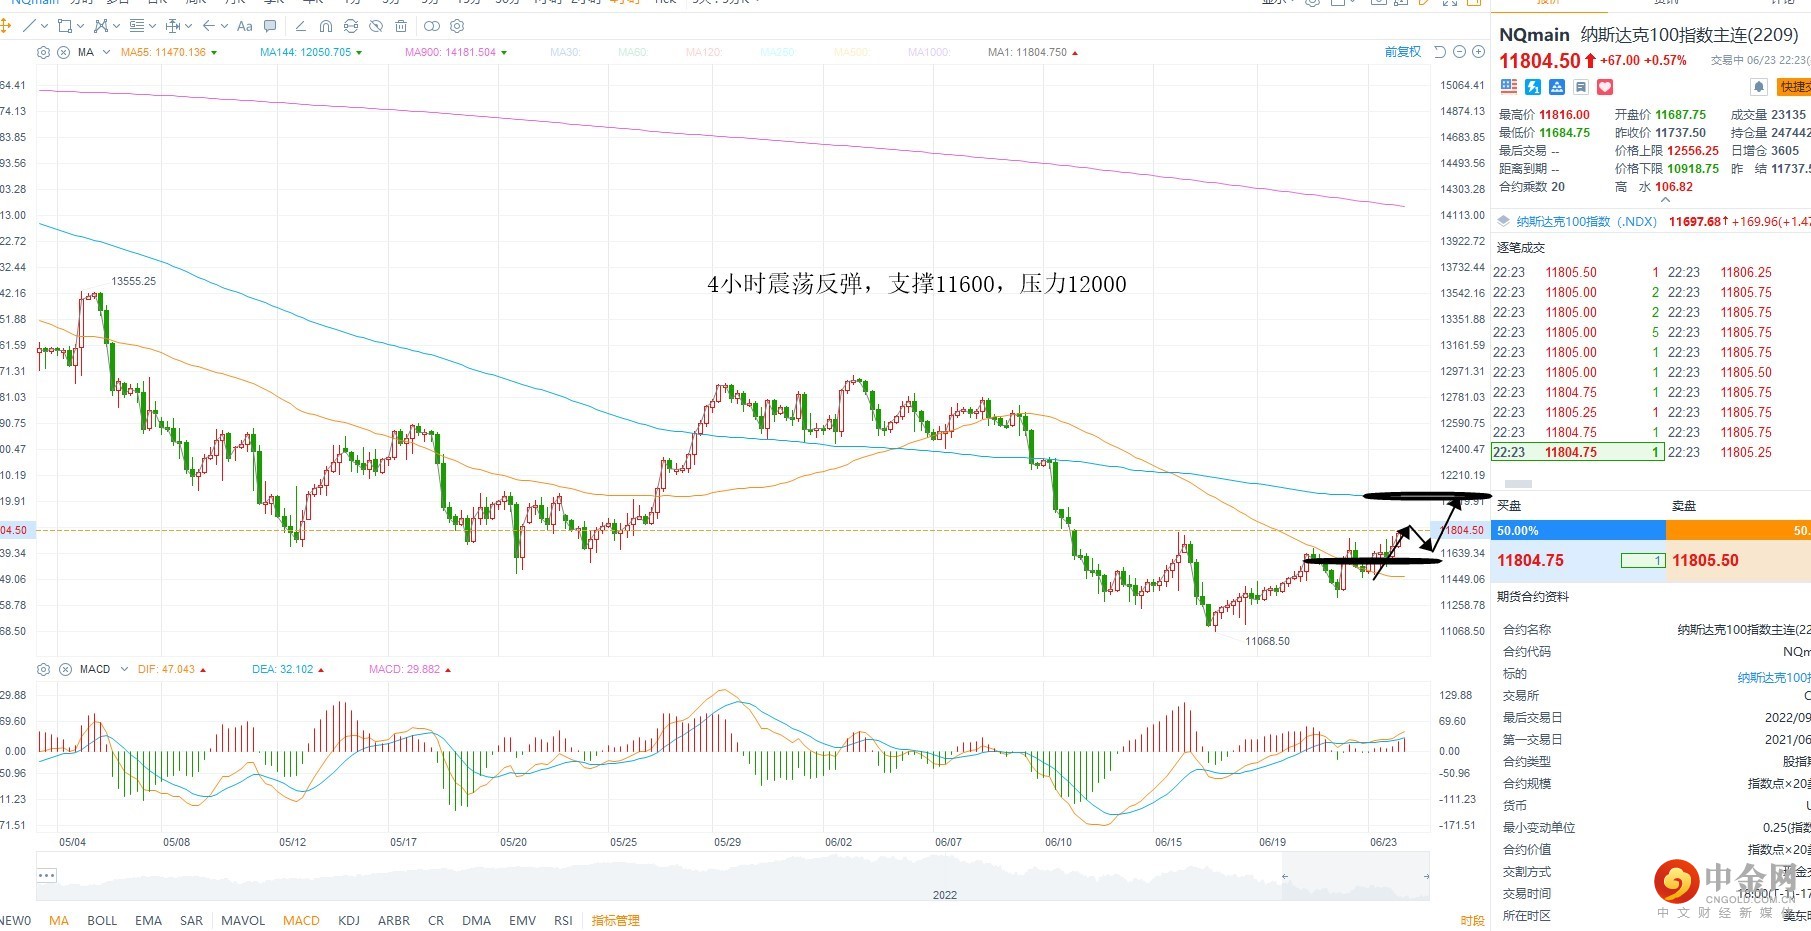This screenshot has width=1811, height=931.
Task: Select the arrow drawing tool
Action: pos(209,26)
